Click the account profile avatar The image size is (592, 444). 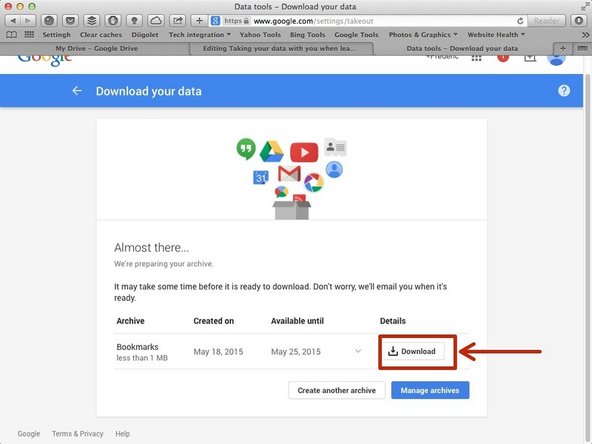tap(557, 60)
